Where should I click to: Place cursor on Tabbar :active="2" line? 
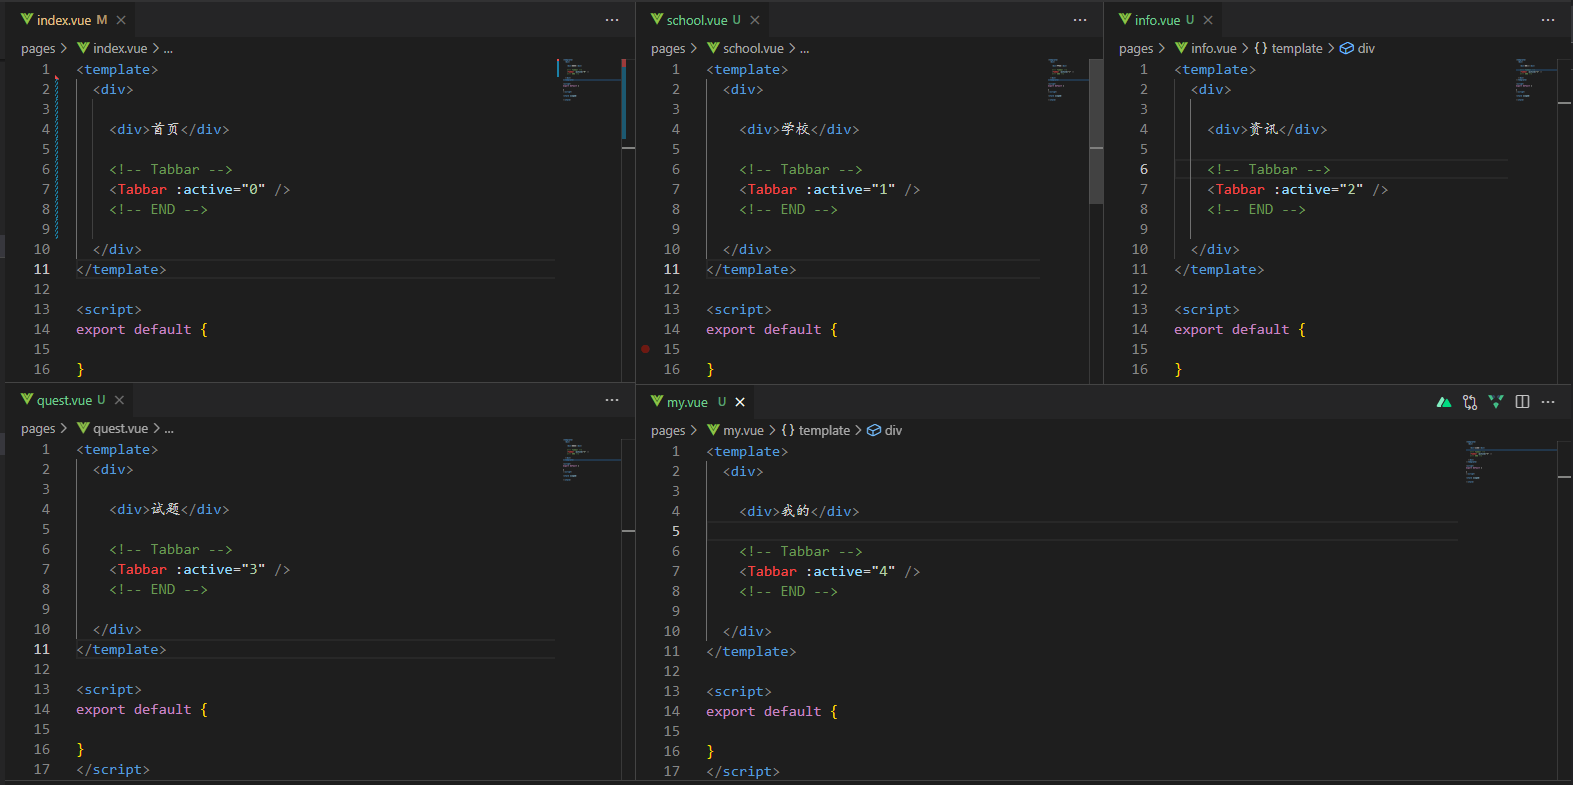[x=1298, y=189]
